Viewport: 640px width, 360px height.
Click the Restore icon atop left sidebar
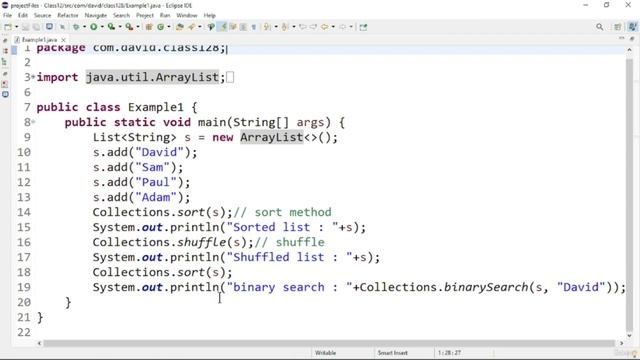(5, 40)
